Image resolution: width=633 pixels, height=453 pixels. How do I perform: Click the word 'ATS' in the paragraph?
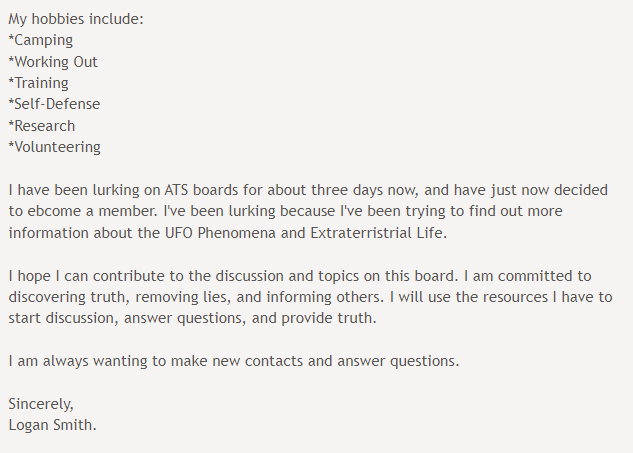[x=176, y=190]
